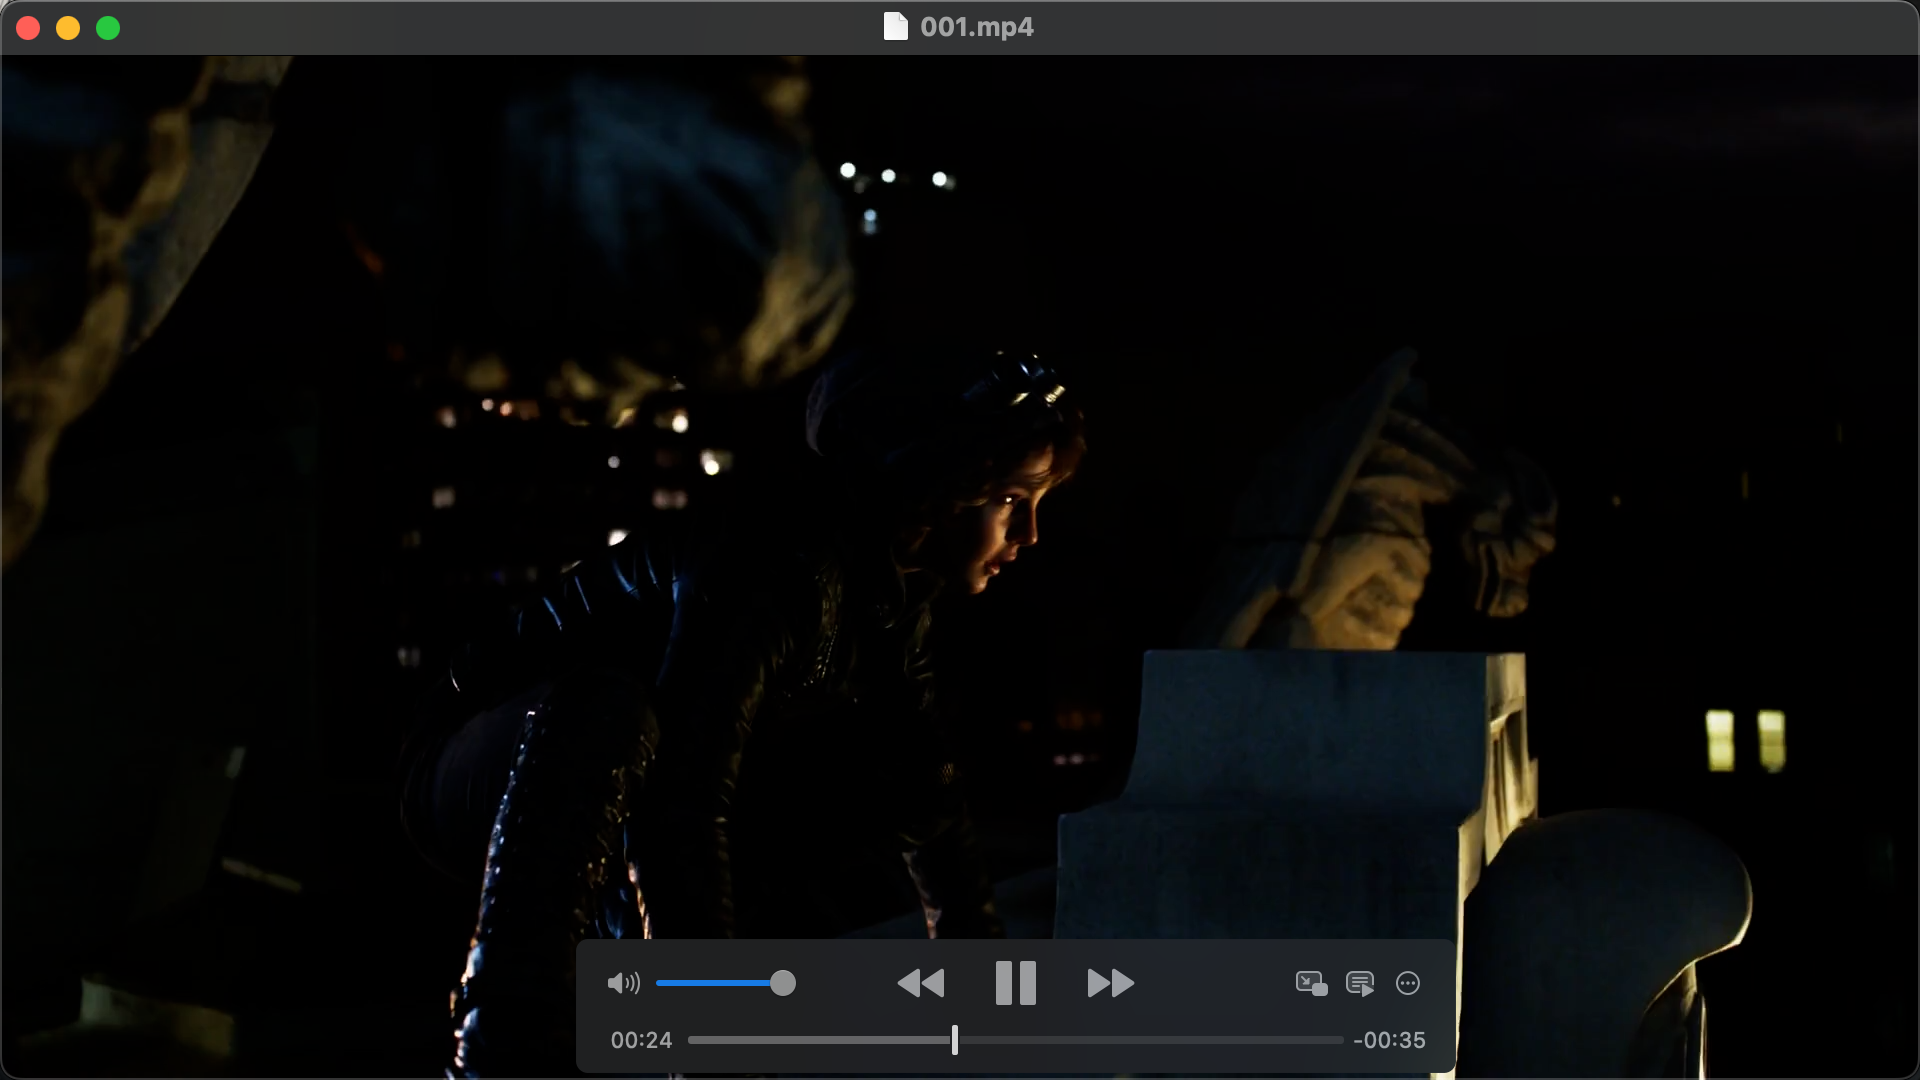This screenshot has width=1920, height=1080.
Task: Click the video frame area
Action: [960, 450]
